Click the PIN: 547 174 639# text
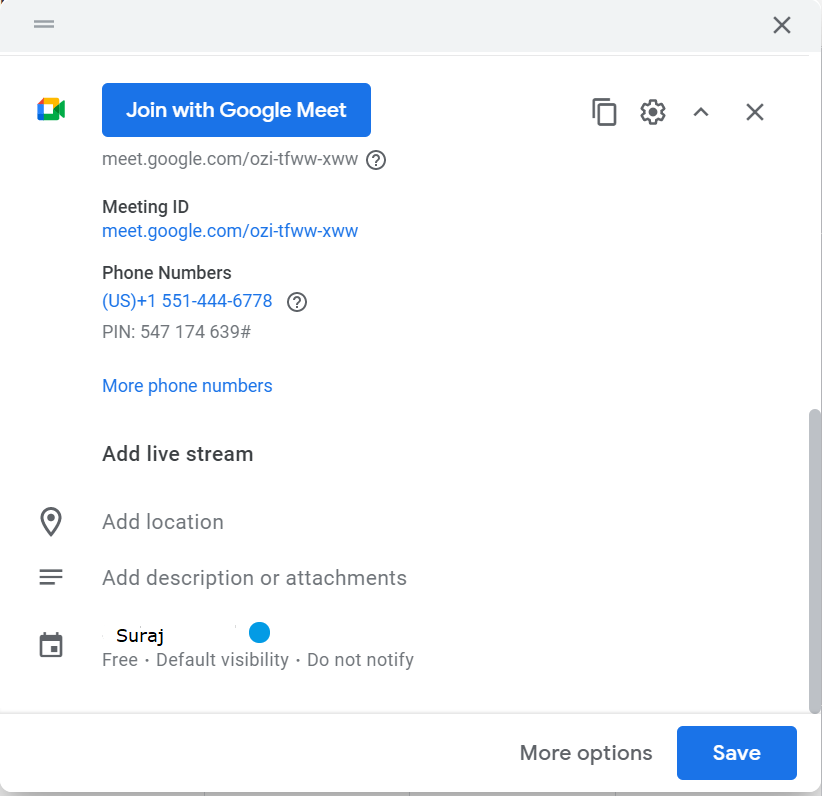The image size is (822, 796). (177, 332)
